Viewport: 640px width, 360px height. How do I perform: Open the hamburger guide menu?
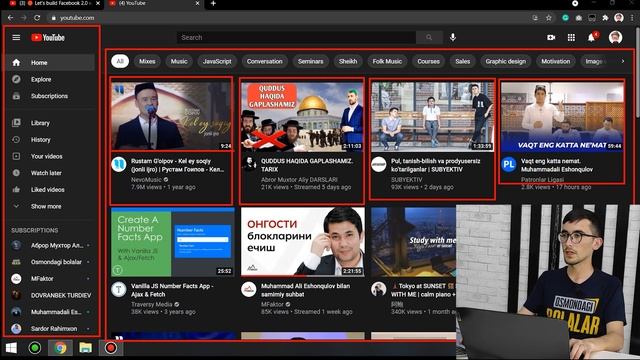[16, 38]
